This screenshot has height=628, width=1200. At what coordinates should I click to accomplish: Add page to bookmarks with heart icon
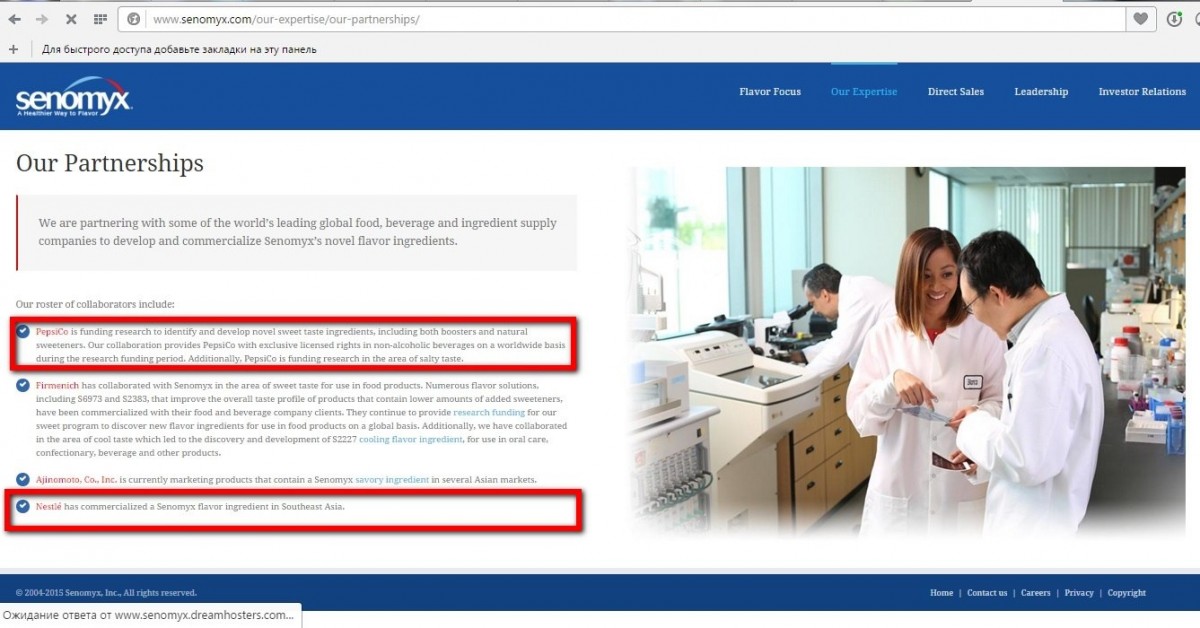click(x=1139, y=19)
